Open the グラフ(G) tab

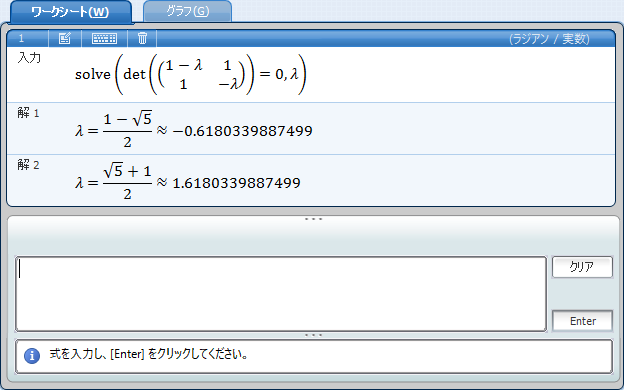coord(187,11)
